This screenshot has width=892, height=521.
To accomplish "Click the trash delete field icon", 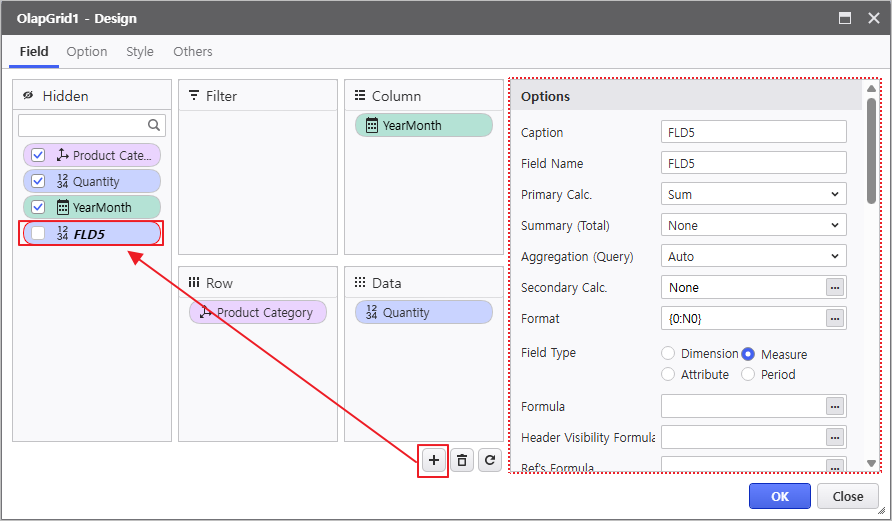I will (461, 460).
